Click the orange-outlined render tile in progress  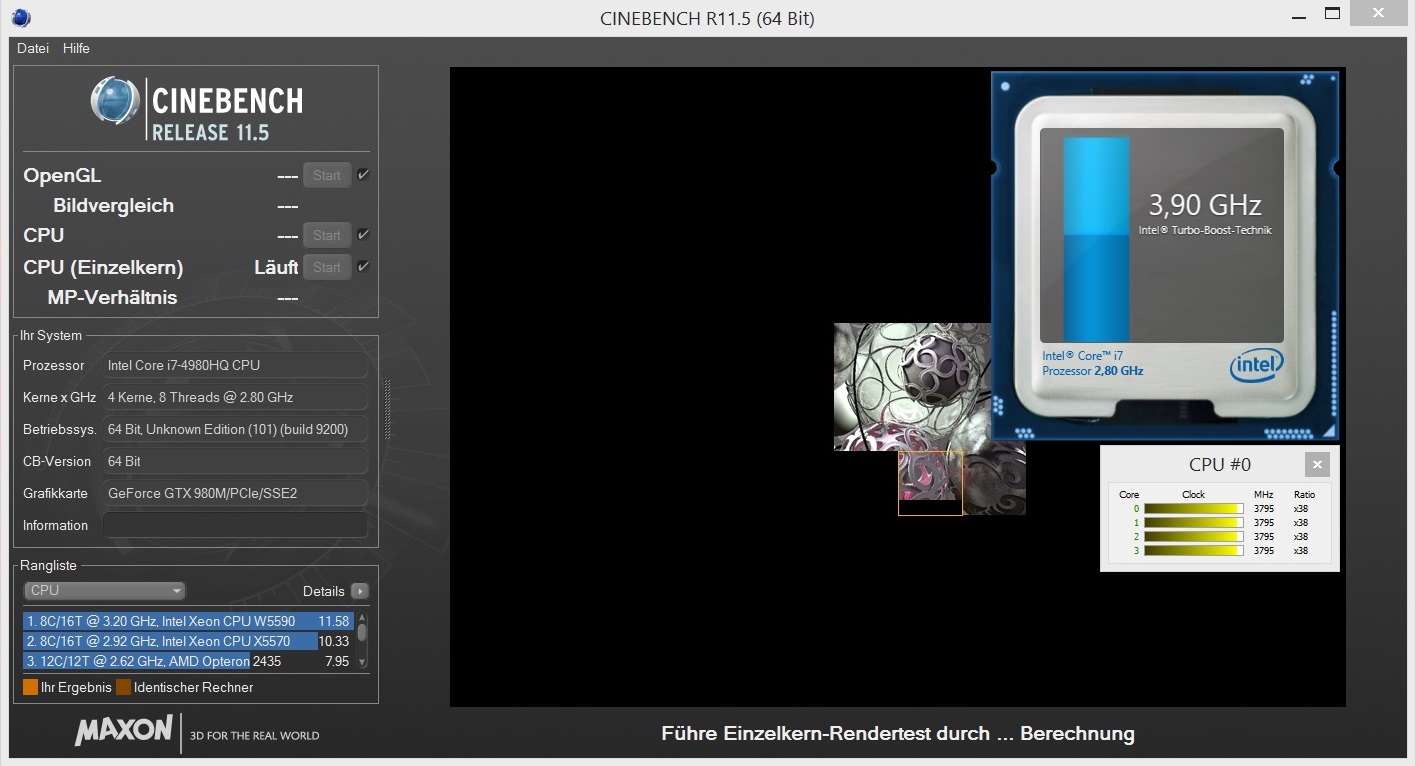click(x=930, y=483)
